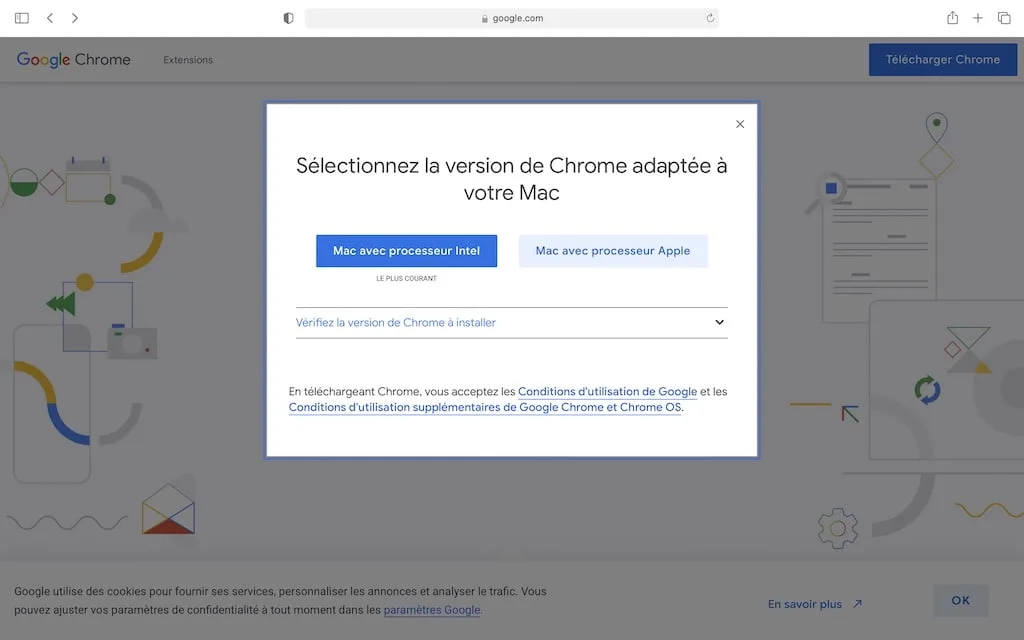Click the Google Chrome logo
This screenshot has width=1024, height=640.
(x=72, y=59)
